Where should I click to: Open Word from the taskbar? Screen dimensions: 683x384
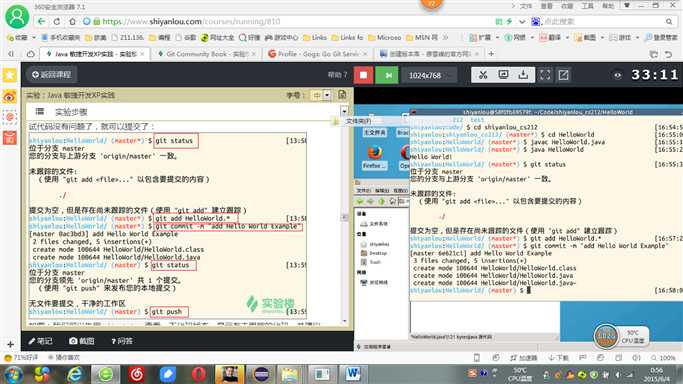pyautogui.click(x=353, y=374)
